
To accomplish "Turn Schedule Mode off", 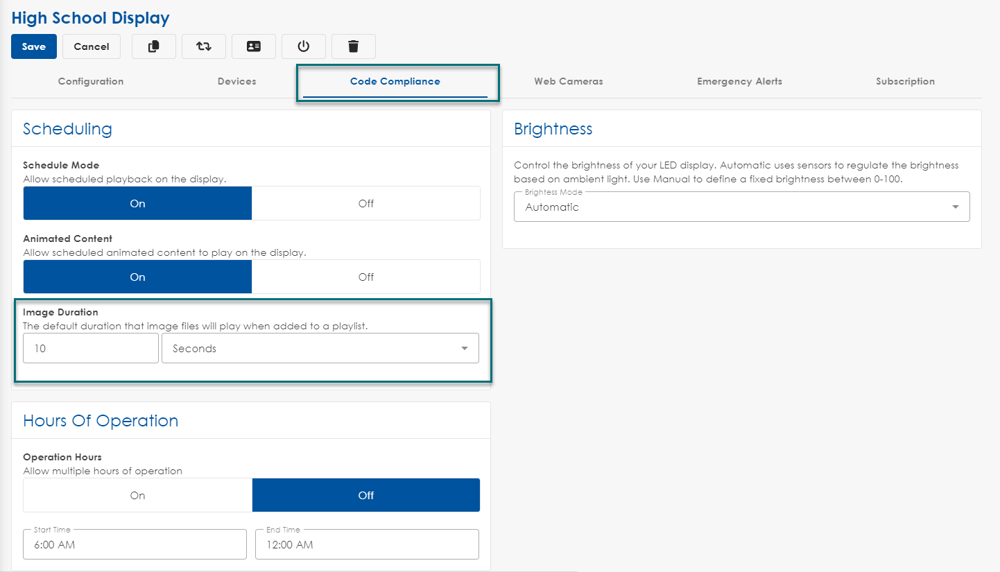I will click(x=366, y=203).
